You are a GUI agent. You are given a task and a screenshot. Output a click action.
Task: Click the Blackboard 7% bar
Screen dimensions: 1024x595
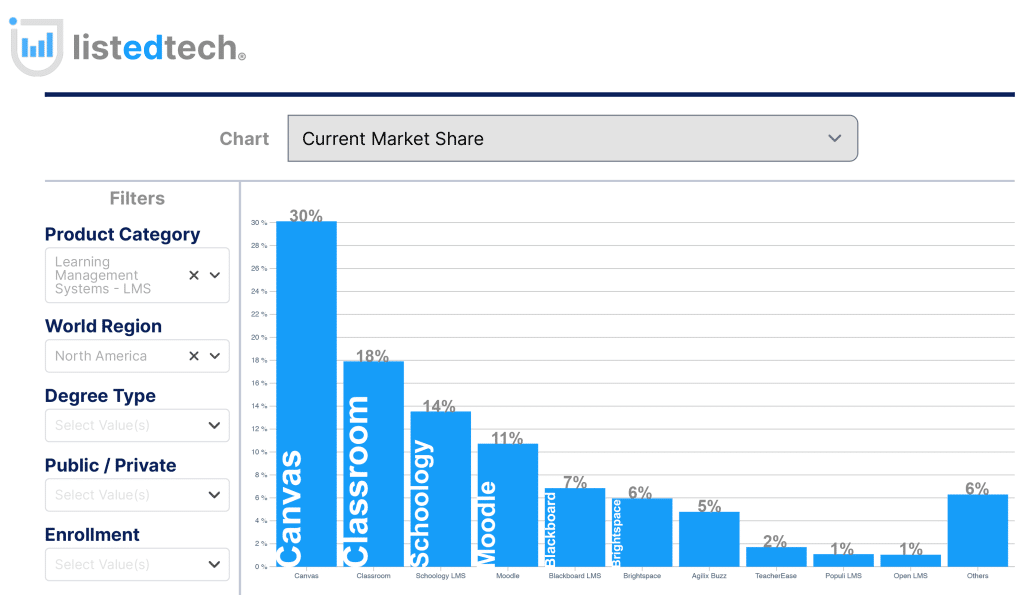coord(575,527)
